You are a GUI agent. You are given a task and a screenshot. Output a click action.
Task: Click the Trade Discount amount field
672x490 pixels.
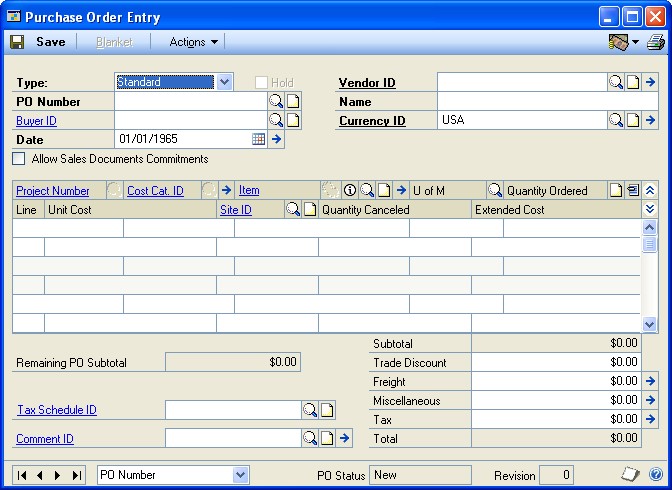pos(556,362)
